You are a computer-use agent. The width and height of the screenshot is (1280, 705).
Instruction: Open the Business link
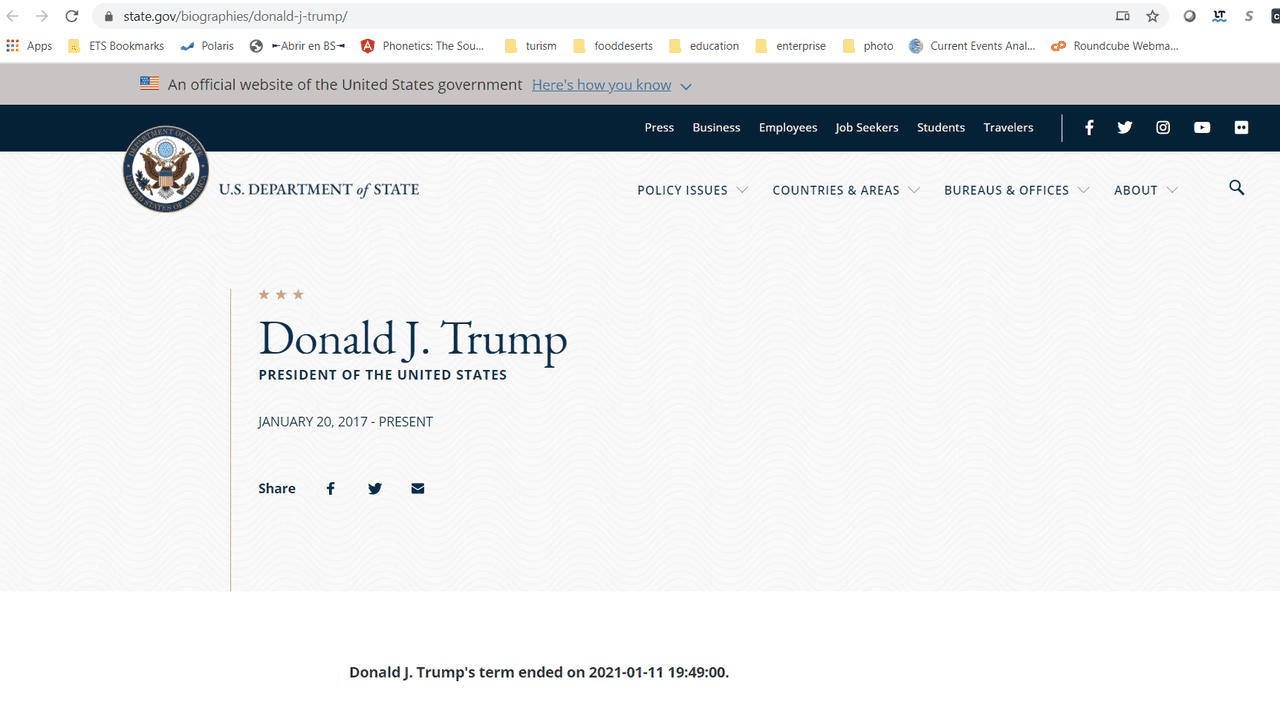[x=716, y=128]
